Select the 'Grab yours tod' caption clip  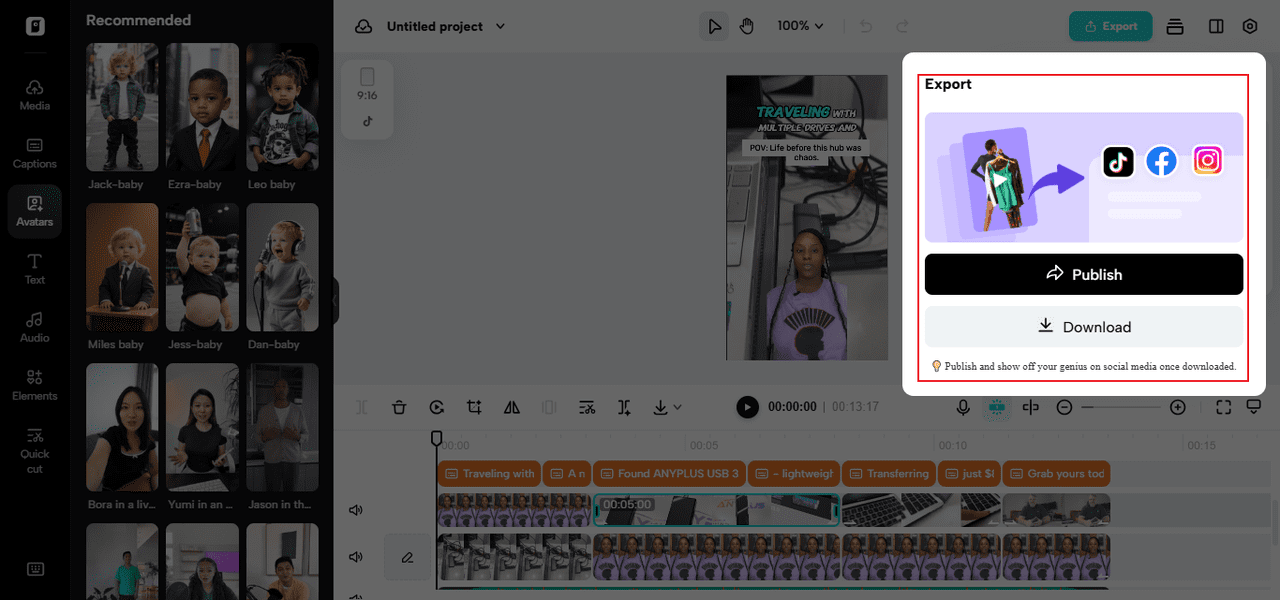point(1056,473)
